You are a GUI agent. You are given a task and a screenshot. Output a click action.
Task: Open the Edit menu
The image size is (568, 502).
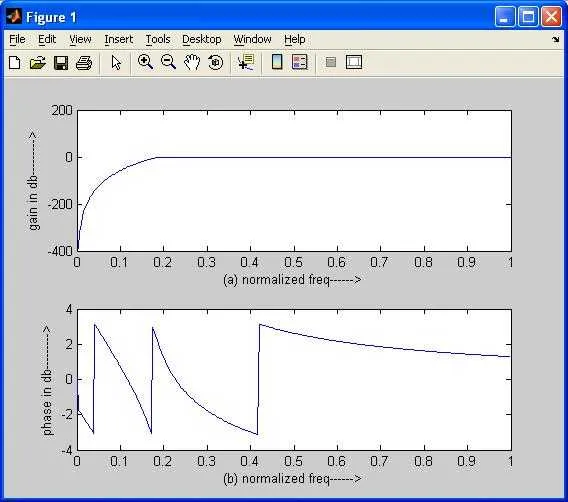click(47, 39)
